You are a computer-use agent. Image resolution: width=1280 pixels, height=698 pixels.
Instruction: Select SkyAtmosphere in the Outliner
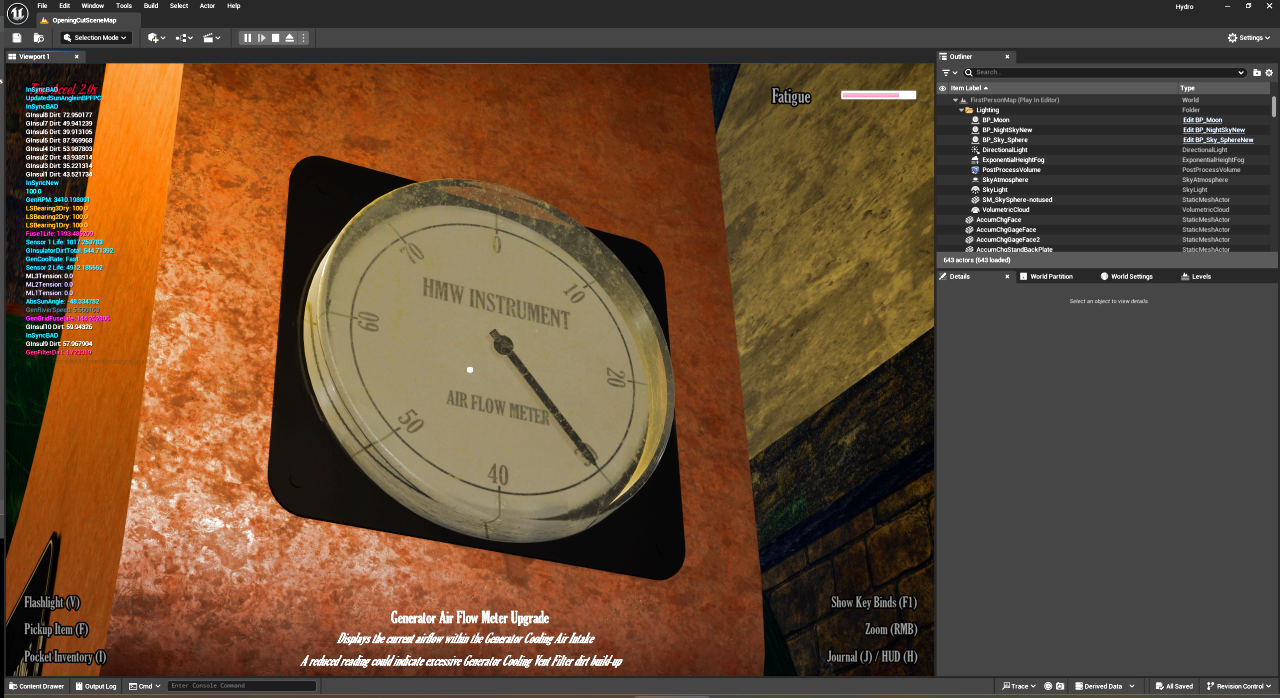[1005, 180]
